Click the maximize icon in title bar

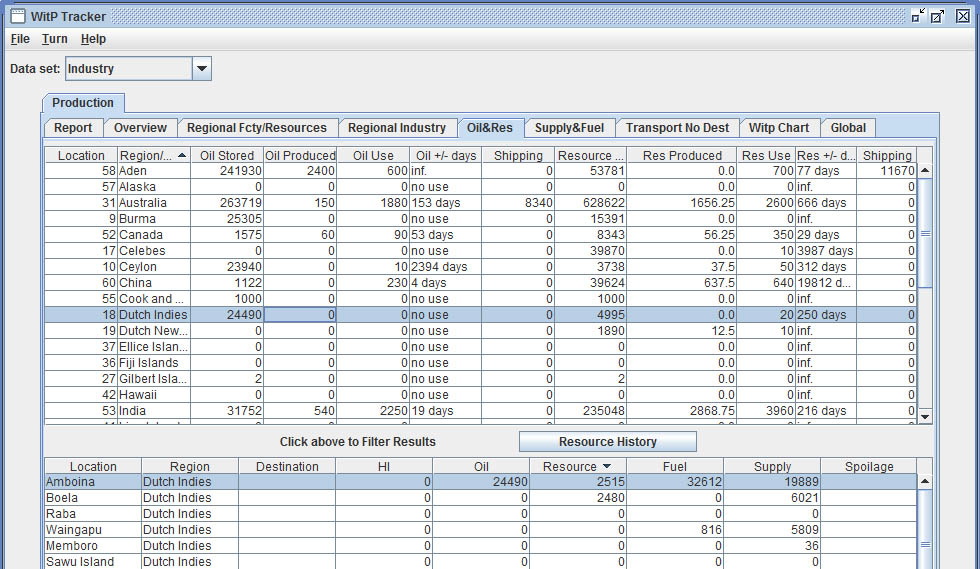937,16
